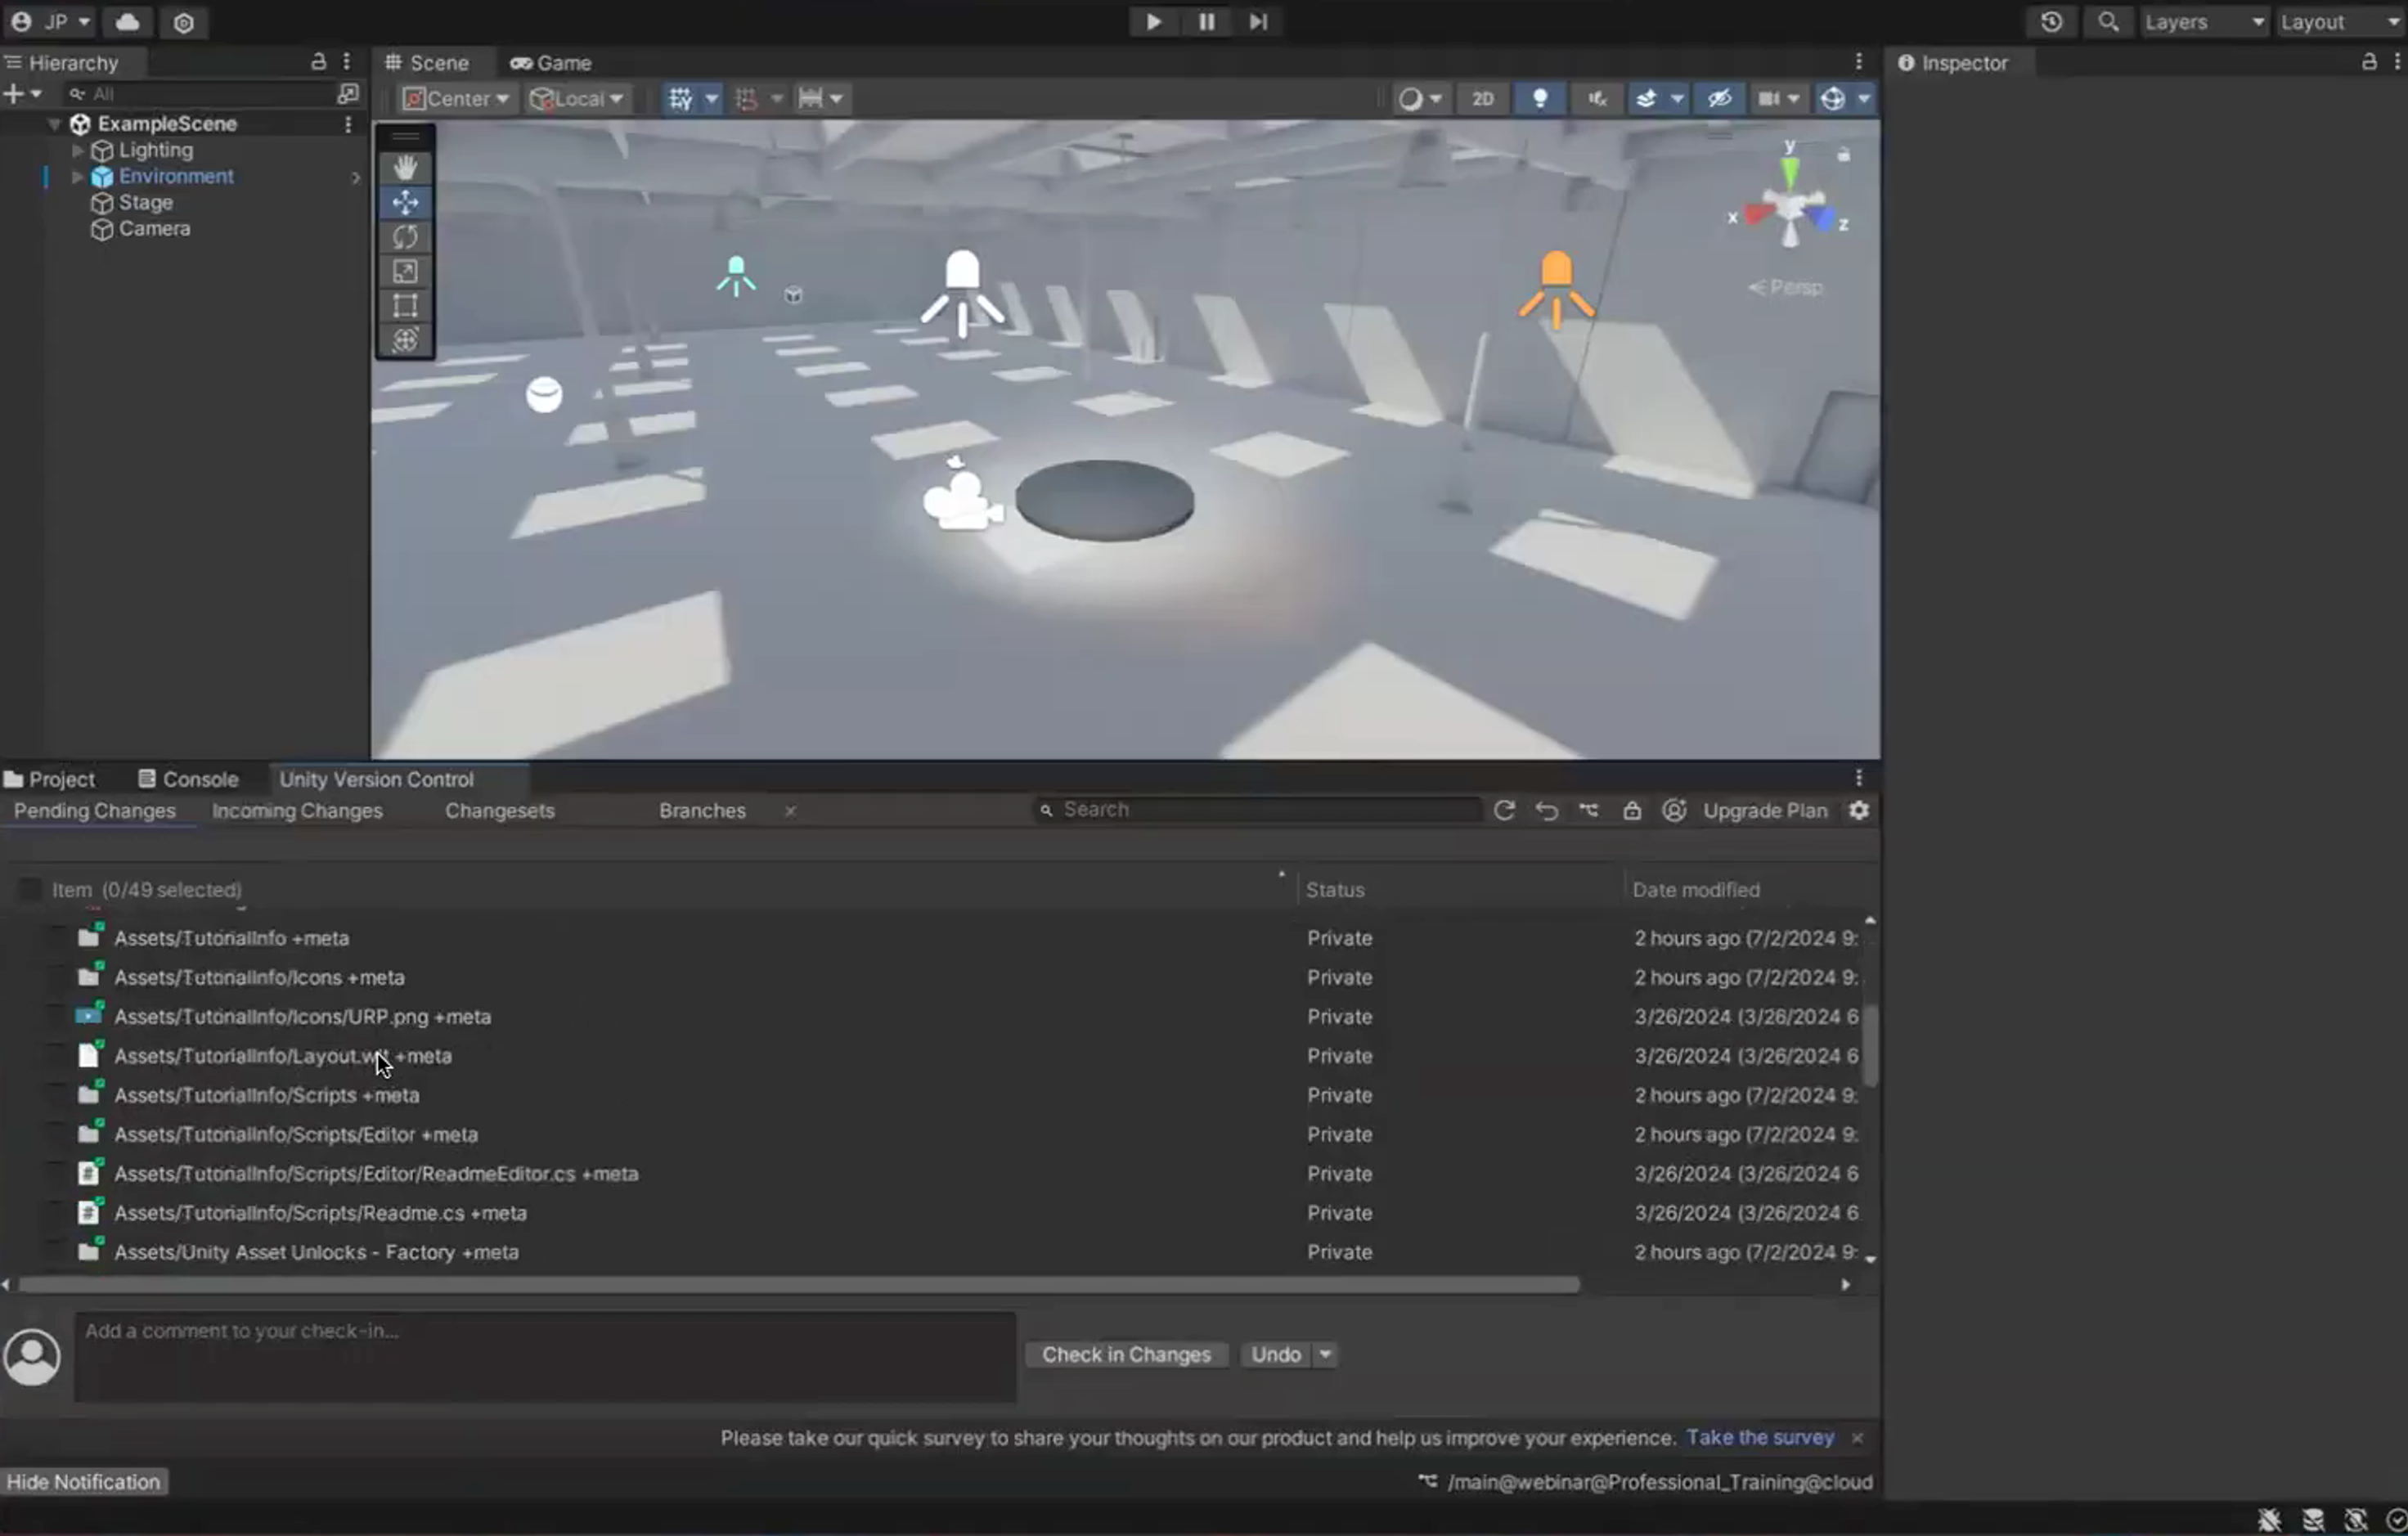Click the Scene orientation gizmo
The height and width of the screenshot is (1536, 2408).
click(1790, 205)
